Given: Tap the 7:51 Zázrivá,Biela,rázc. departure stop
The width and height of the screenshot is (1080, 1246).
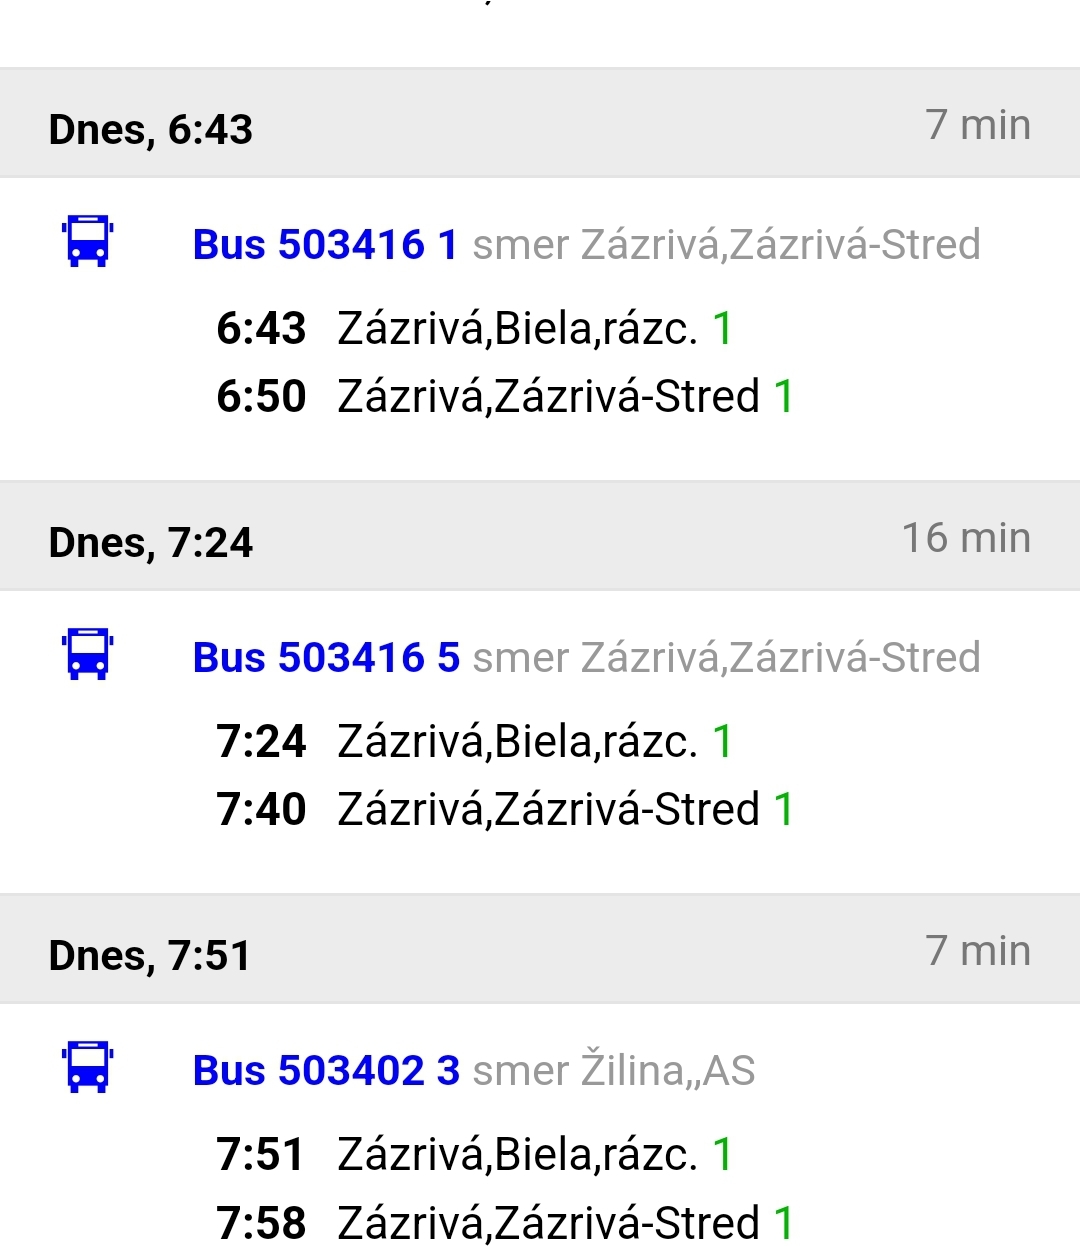Looking at the screenshot, I should click(x=516, y=1155).
